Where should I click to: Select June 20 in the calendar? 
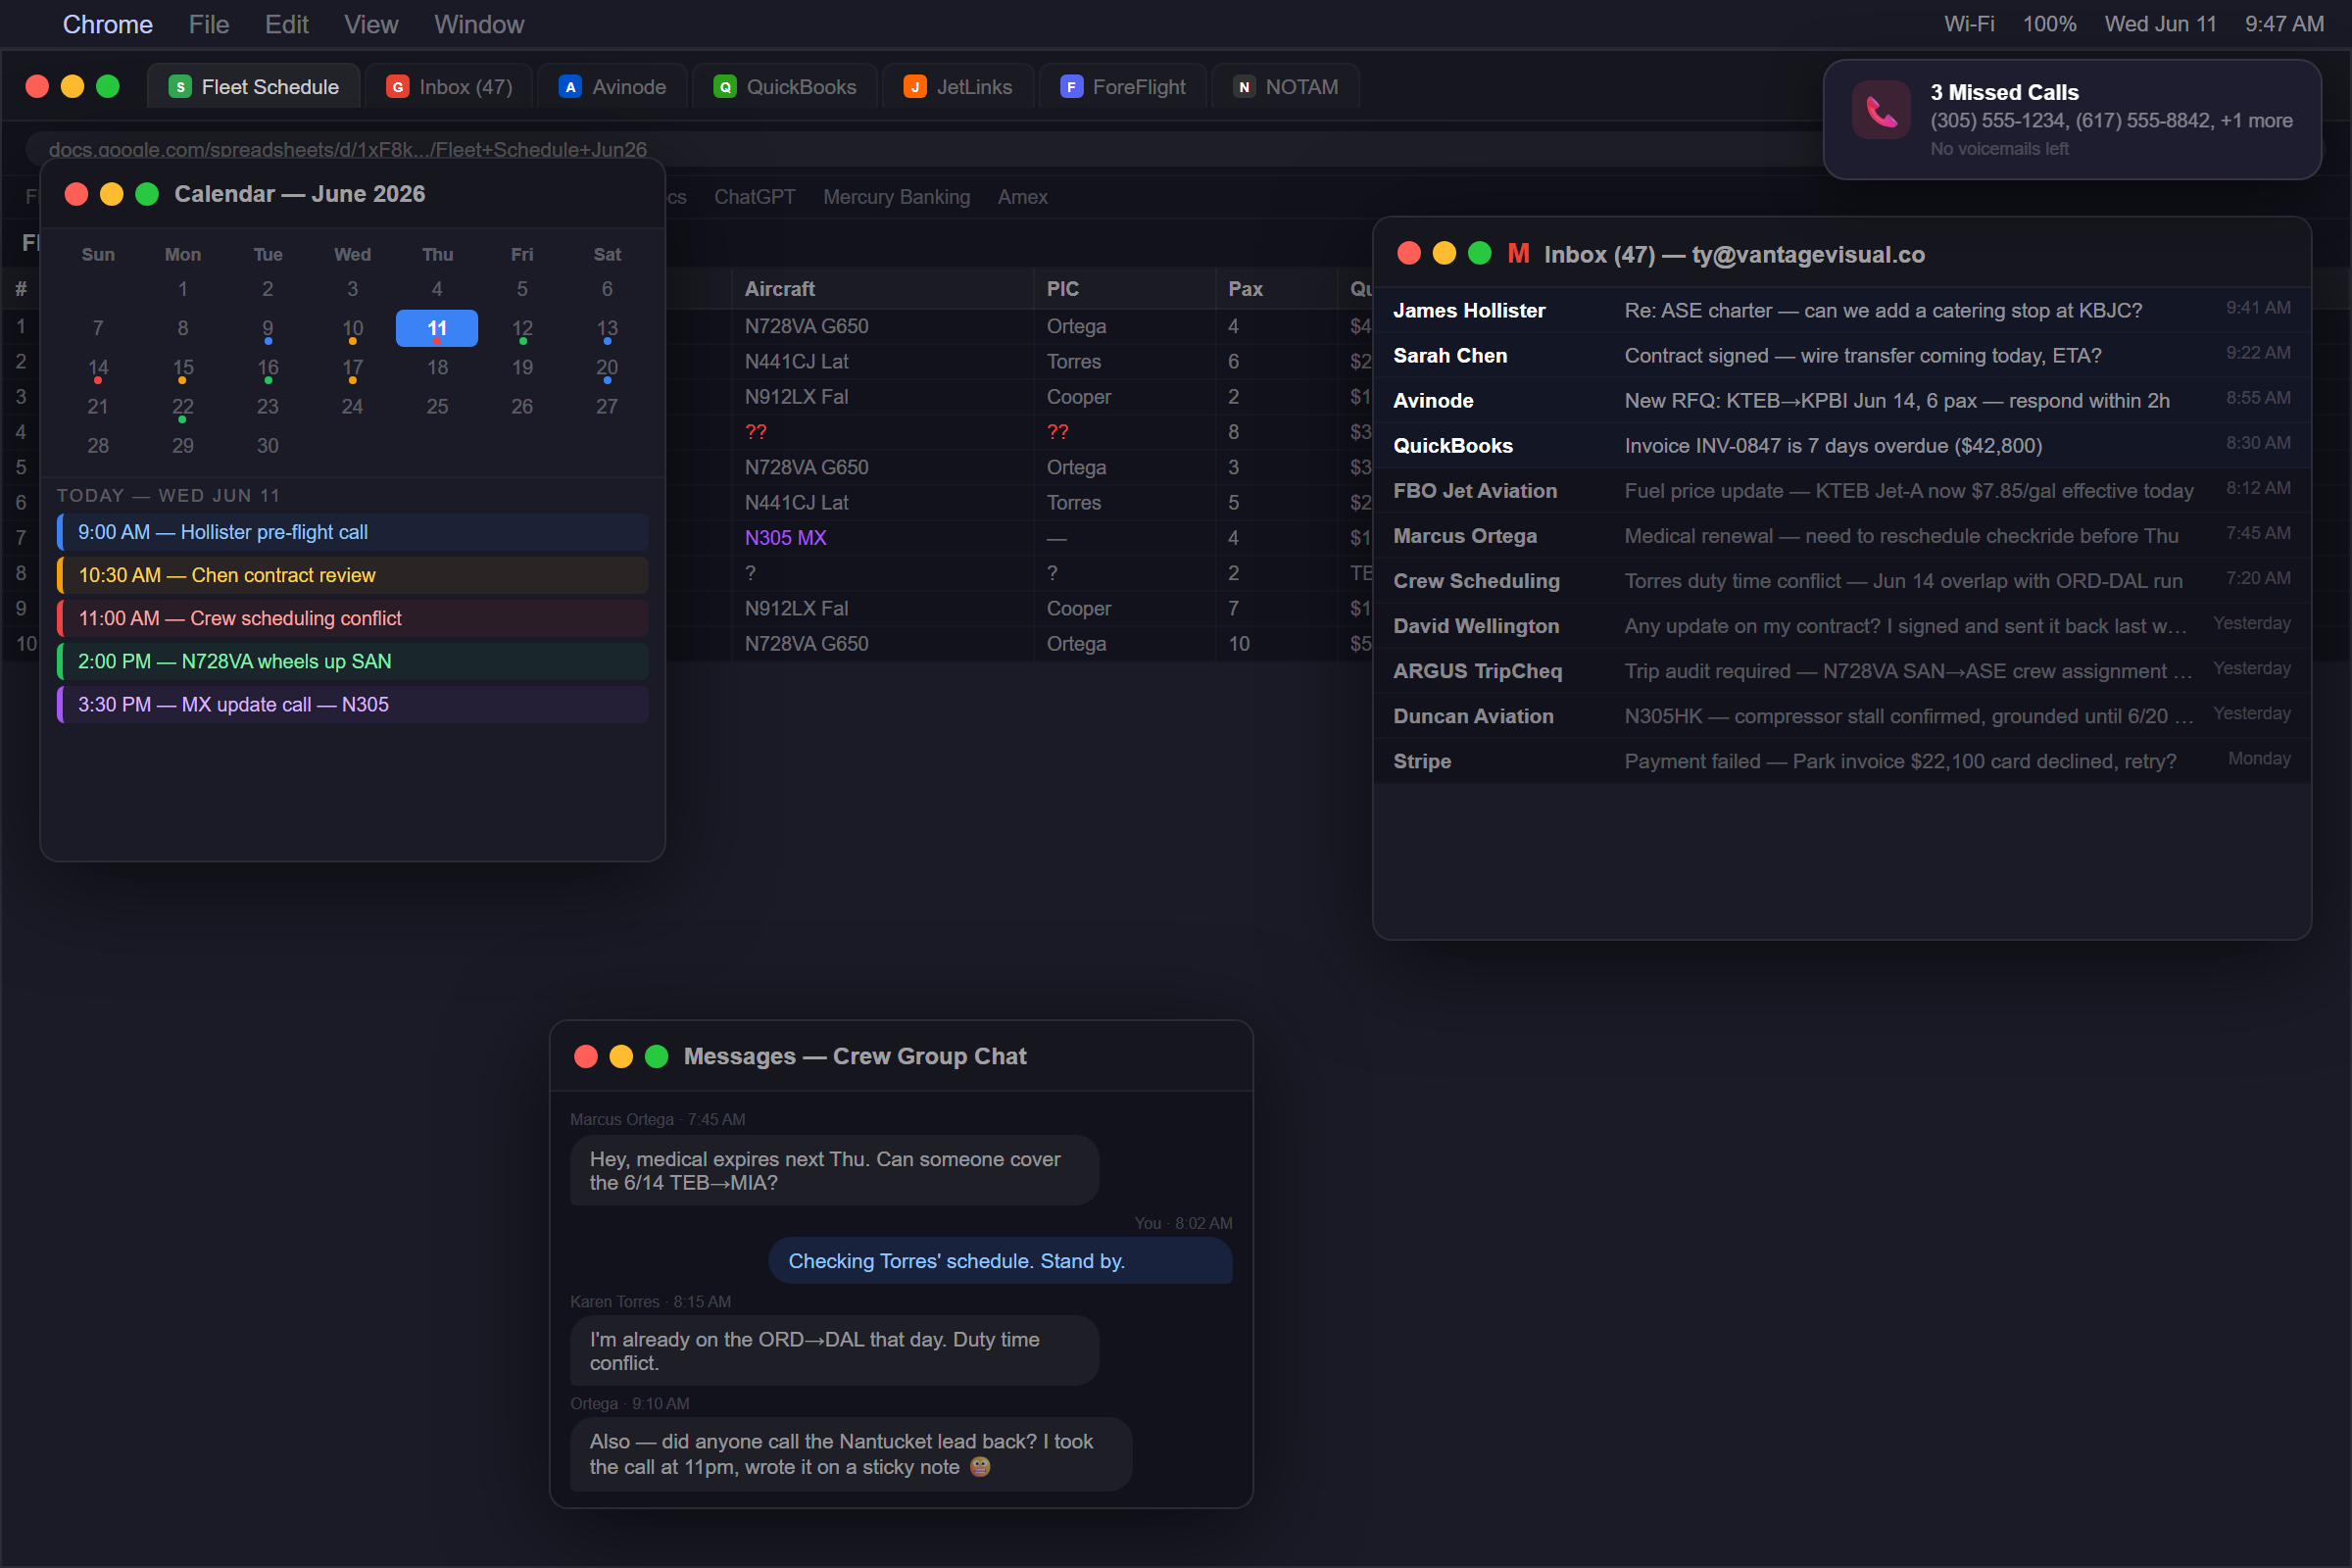pos(607,368)
